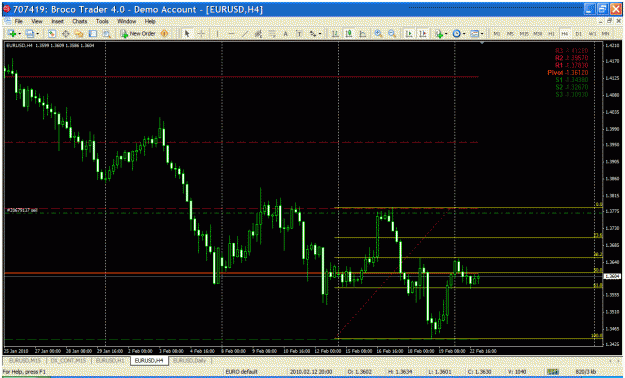Open the View menu

tap(37, 21)
